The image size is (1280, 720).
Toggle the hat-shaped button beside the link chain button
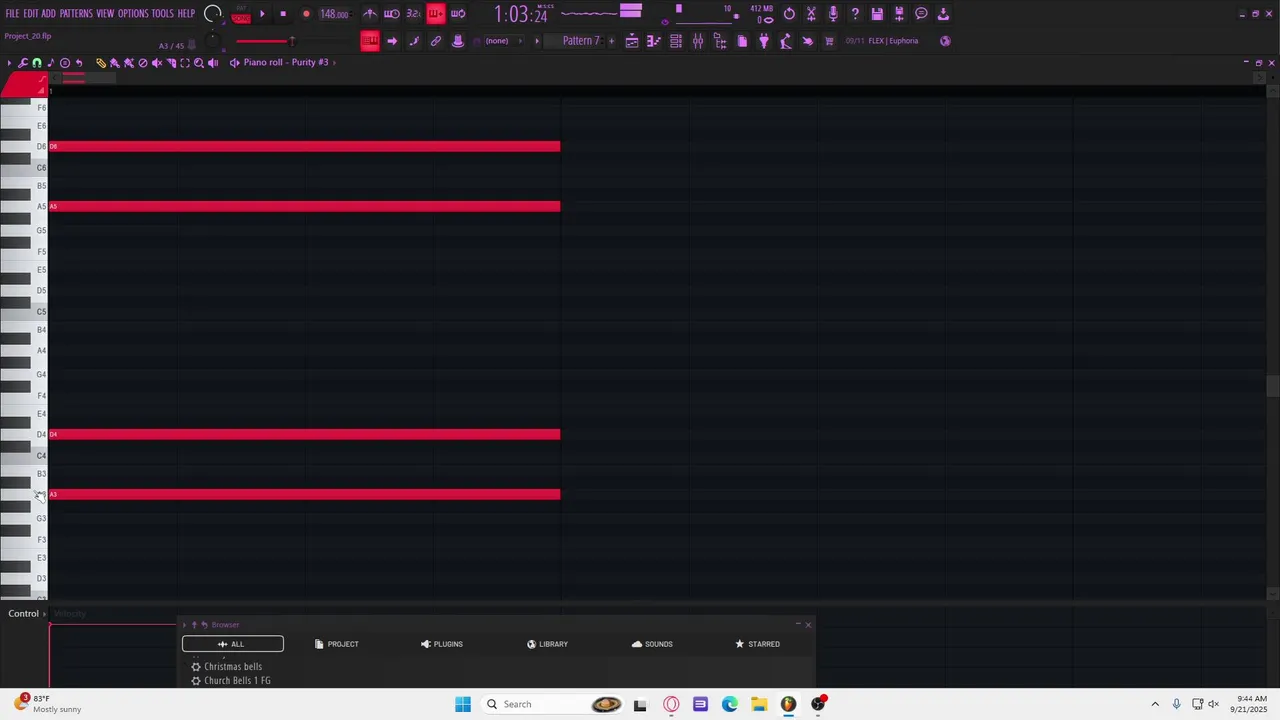coord(458,41)
